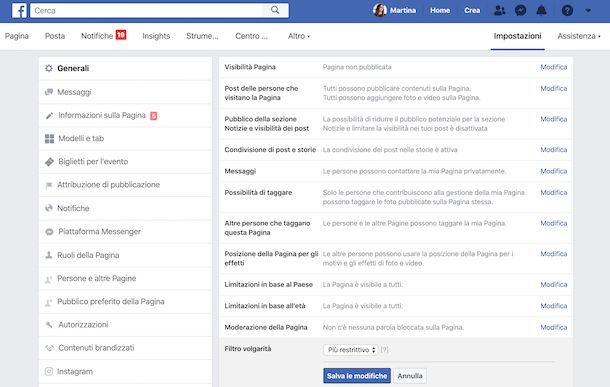Select the Impostazioni tab

(x=517, y=36)
